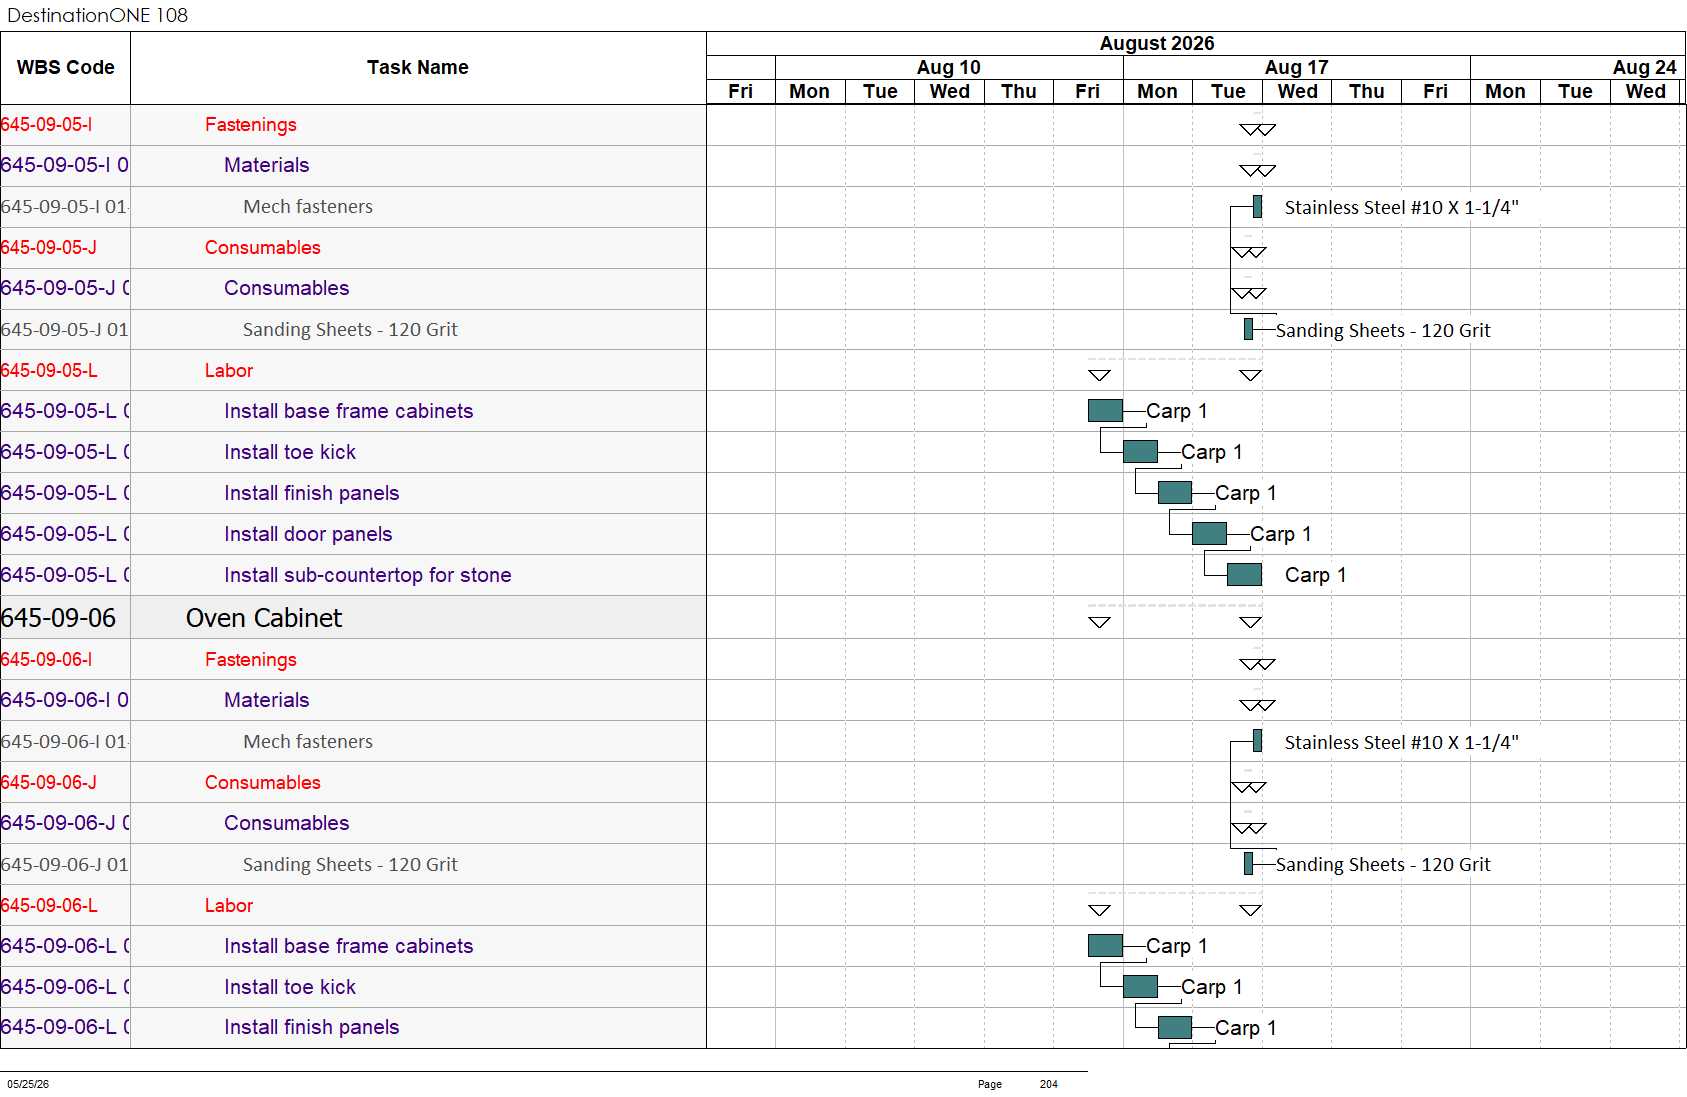This screenshot has height=1097, width=1687.
Task: Click the Task Name column header
Action: point(418,67)
